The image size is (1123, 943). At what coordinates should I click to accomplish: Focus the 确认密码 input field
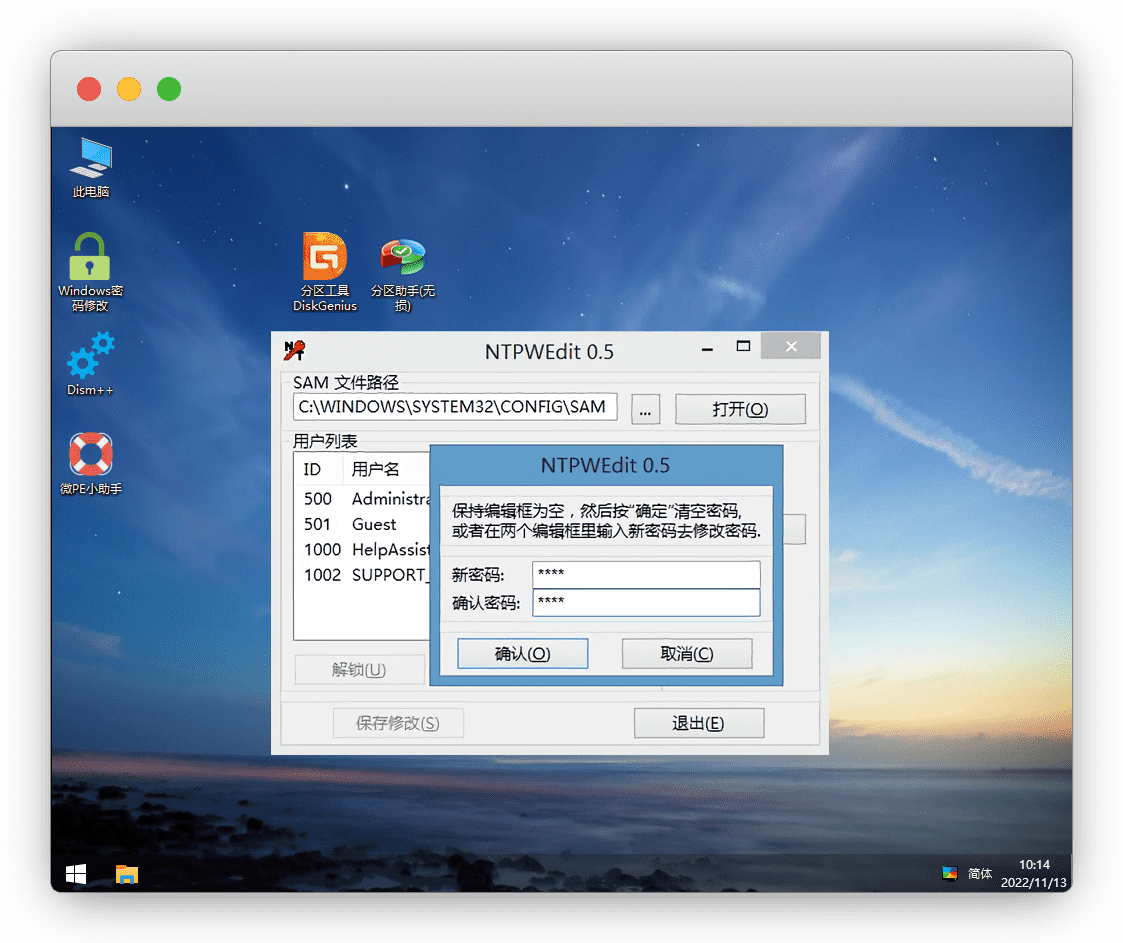pyautogui.click(x=646, y=602)
